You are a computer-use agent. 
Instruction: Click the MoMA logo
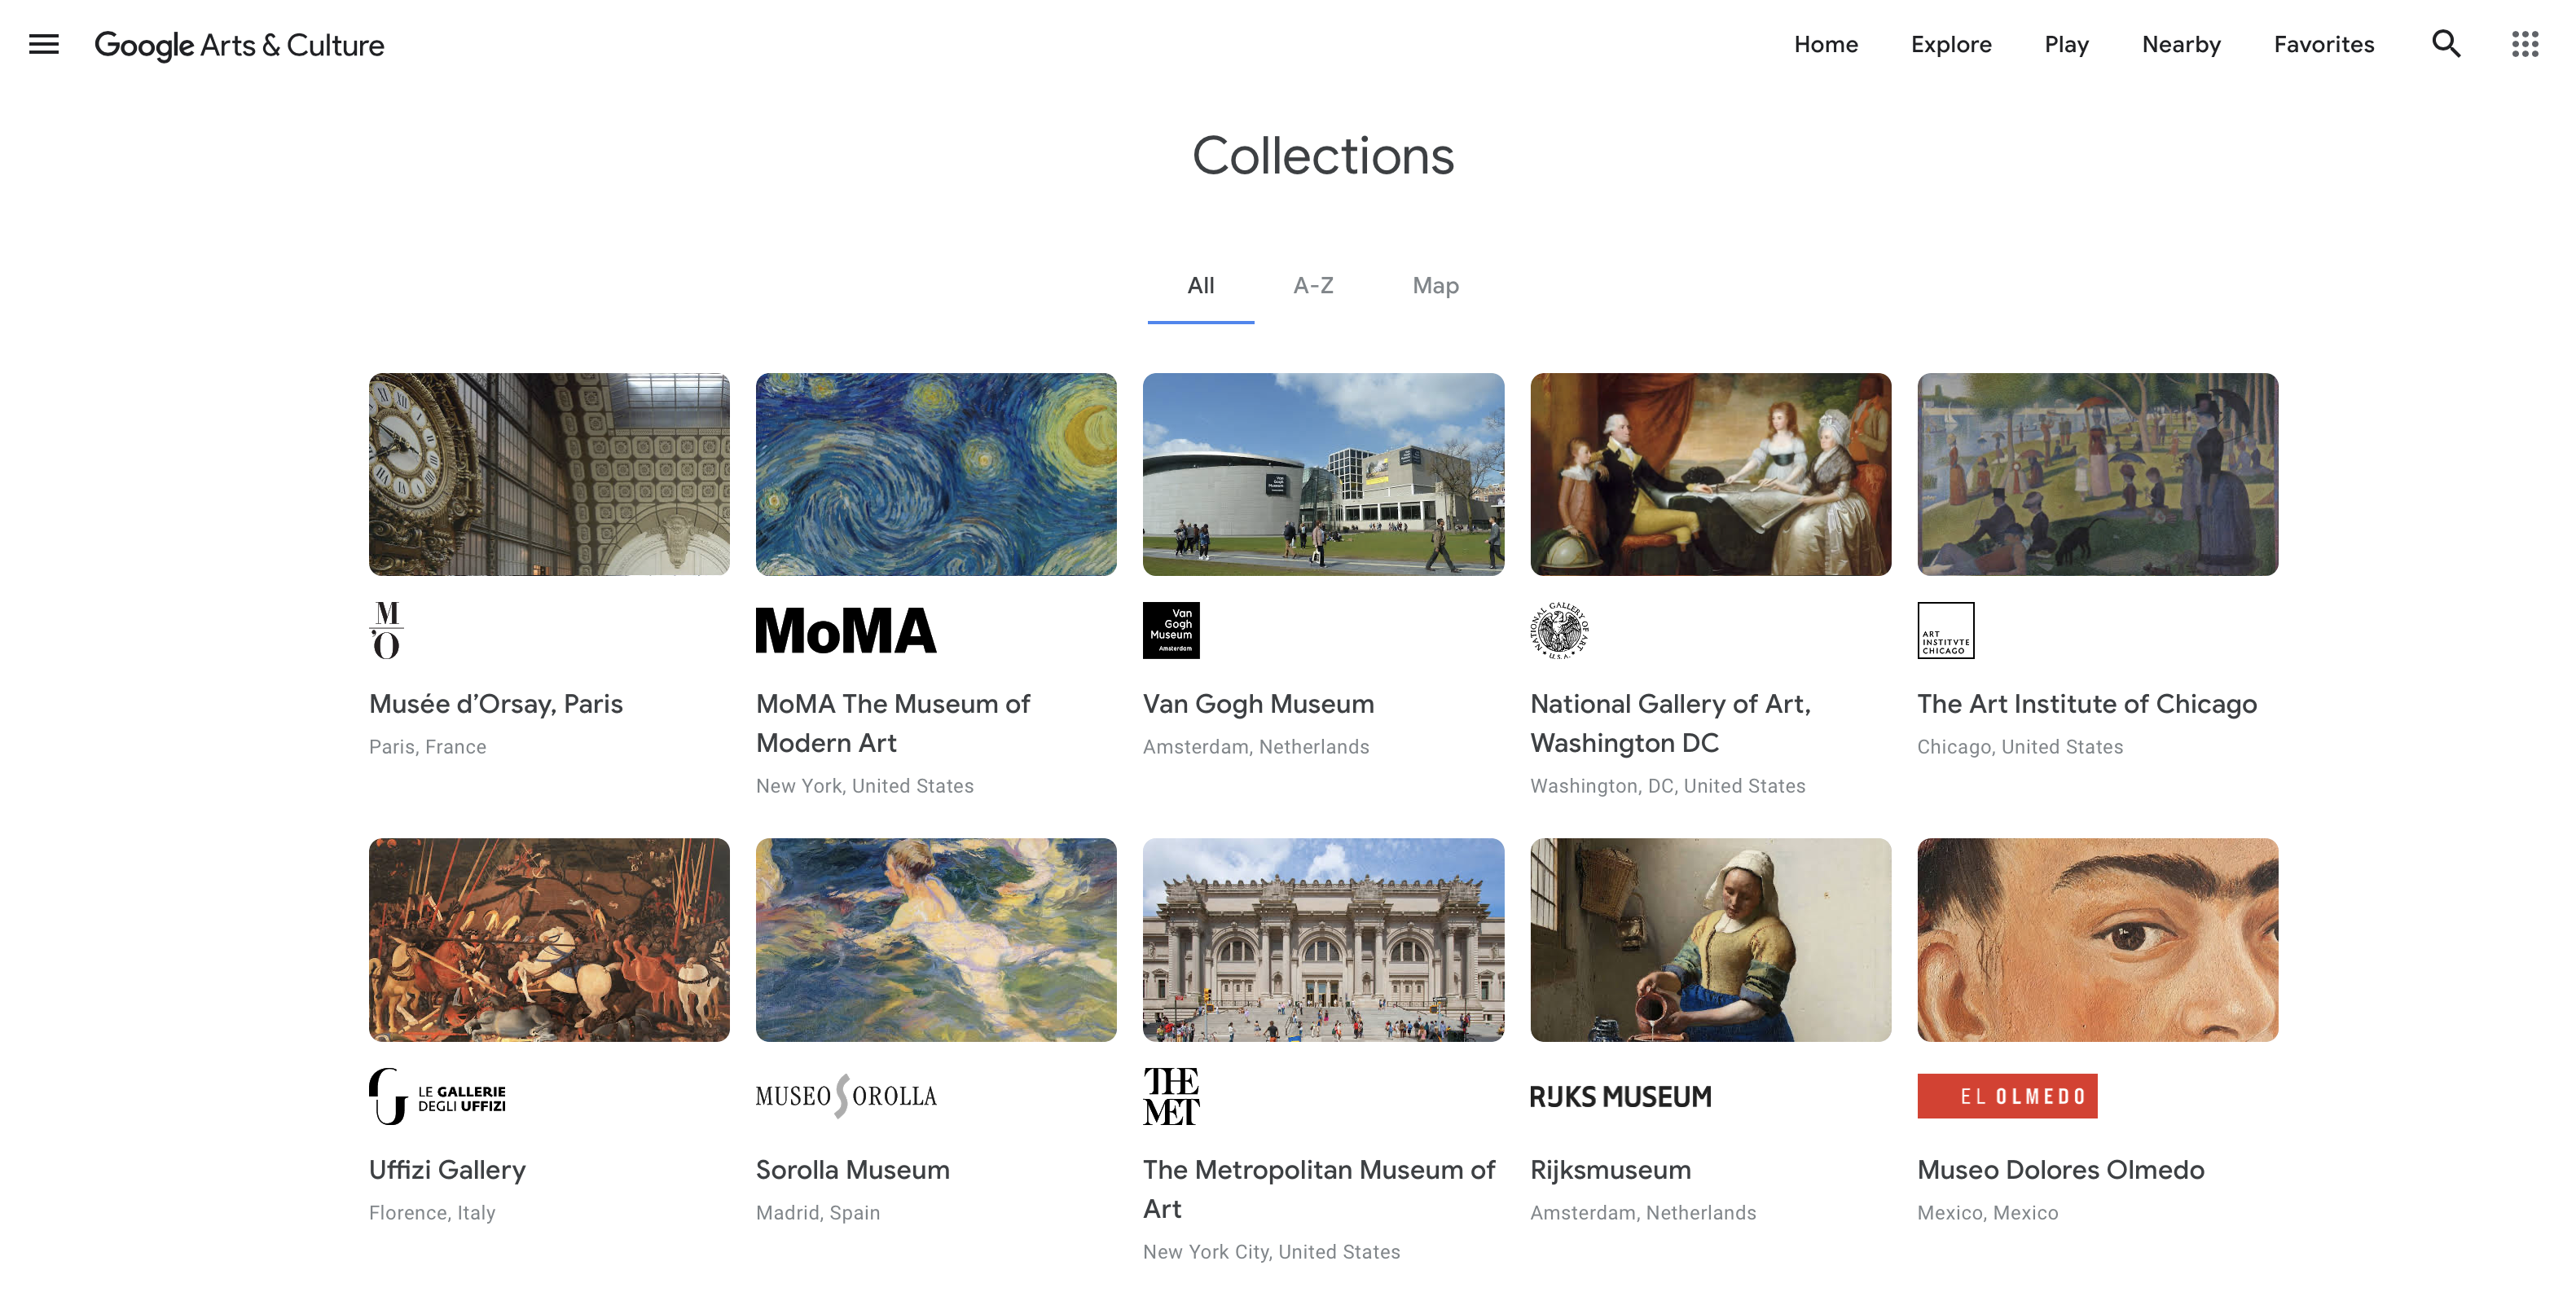846,630
